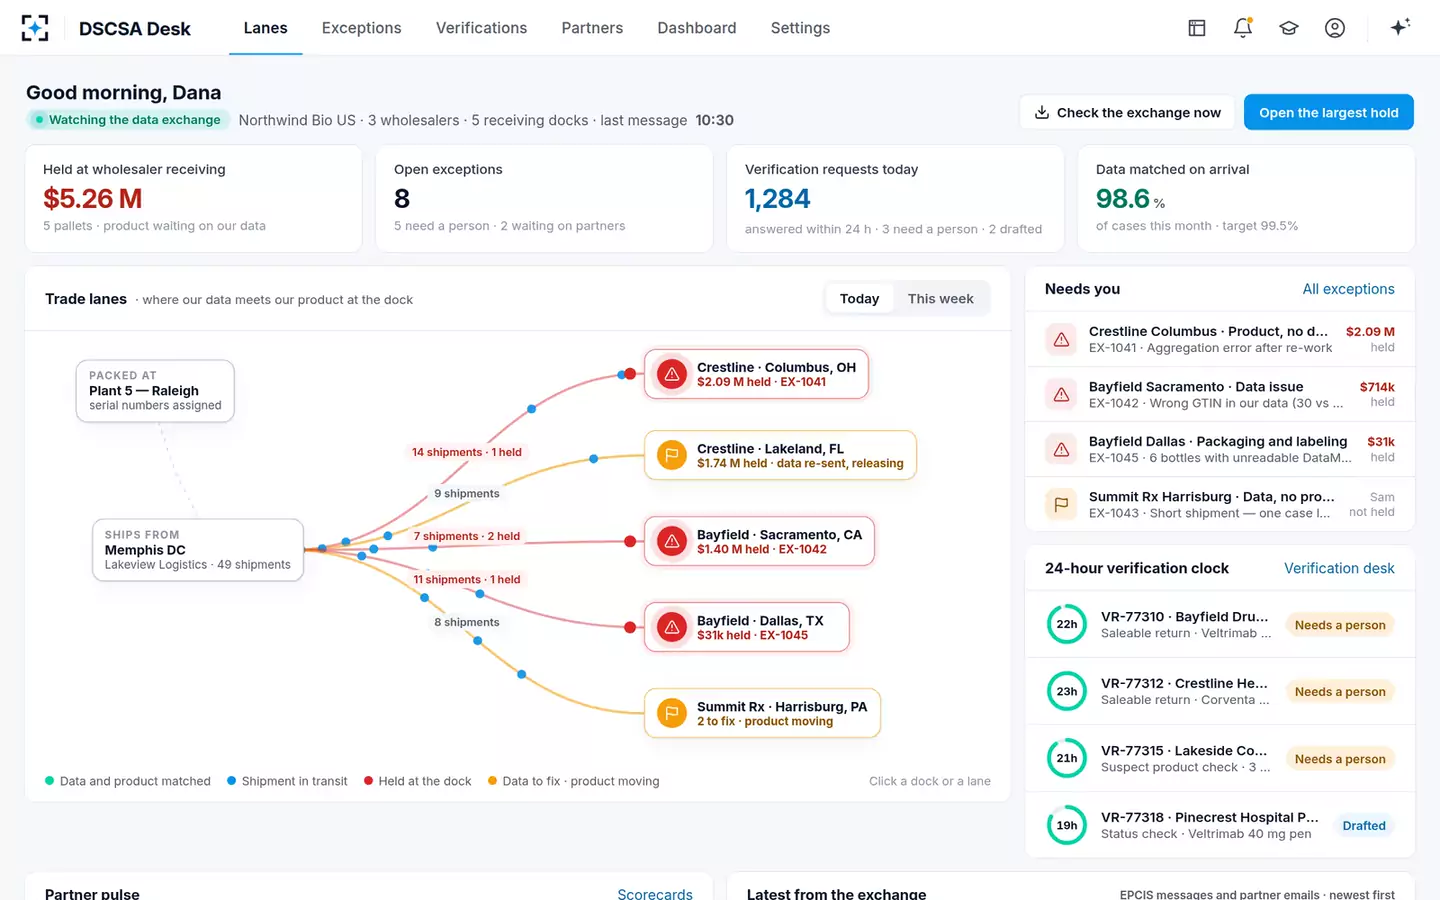Open the All exceptions link
Screen dimensions: 1440x900
pyautogui.click(x=1348, y=289)
